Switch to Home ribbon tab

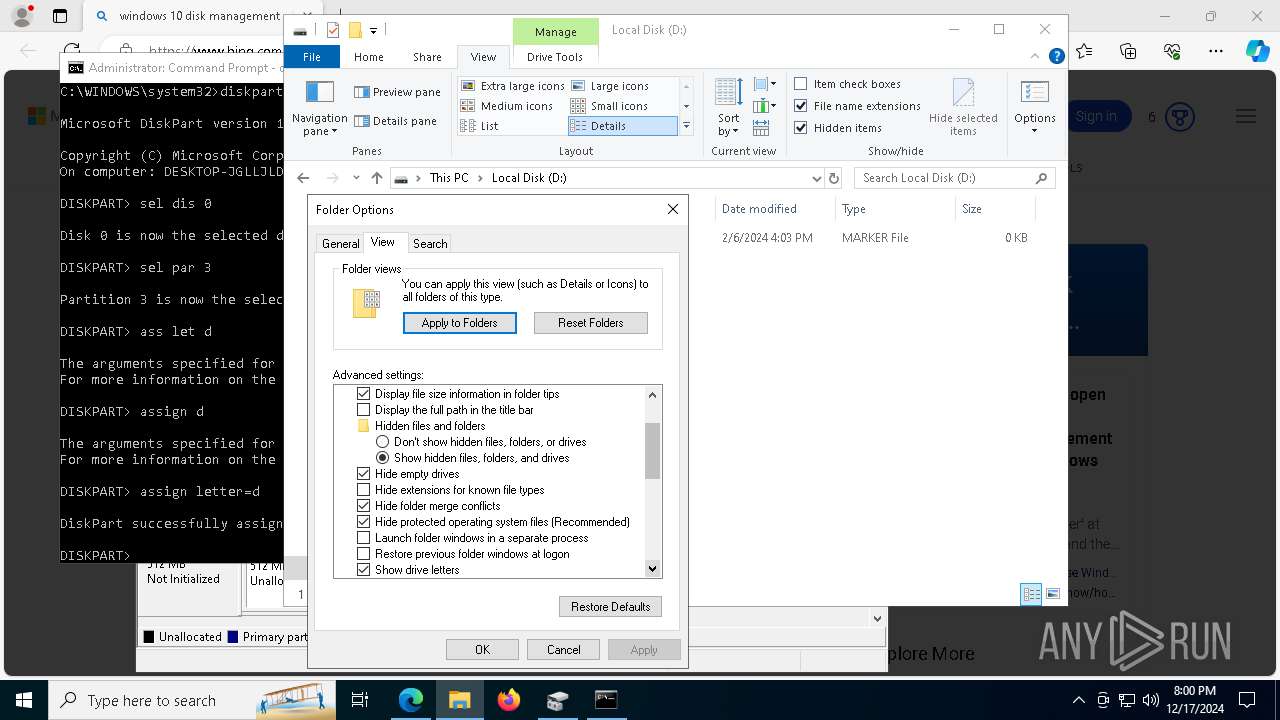coord(369,57)
